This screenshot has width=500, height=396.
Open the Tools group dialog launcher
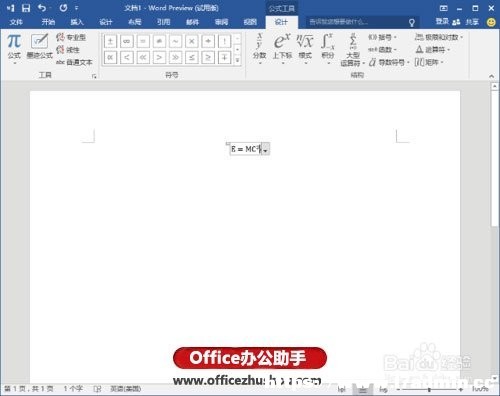(x=94, y=76)
